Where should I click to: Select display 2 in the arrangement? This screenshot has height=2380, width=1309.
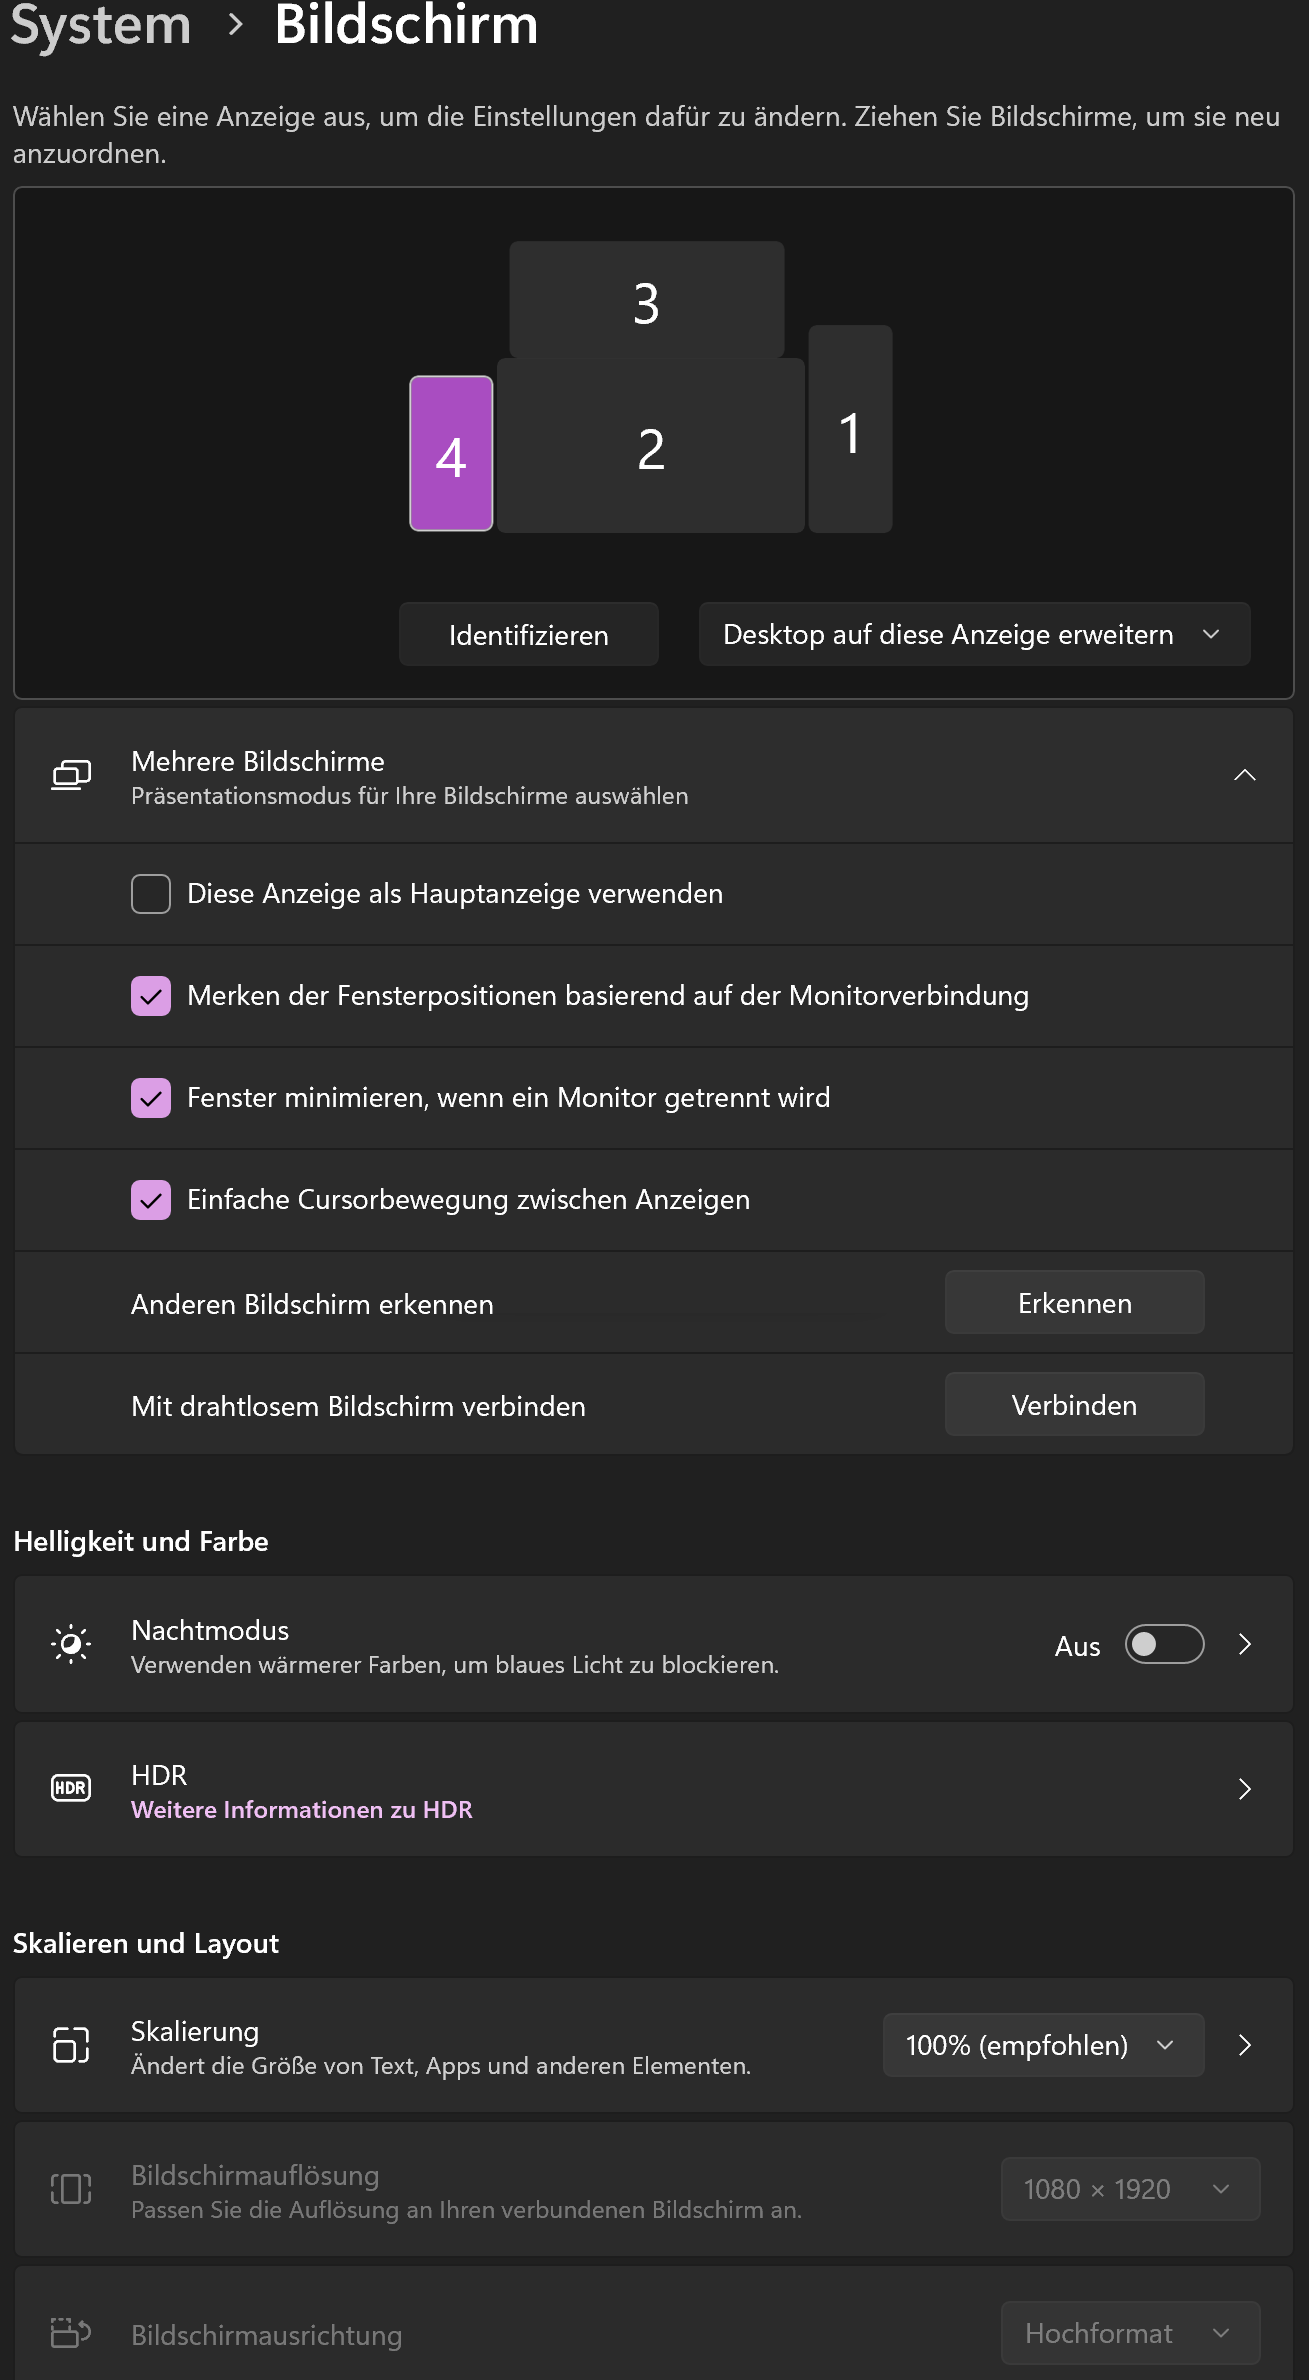651,448
